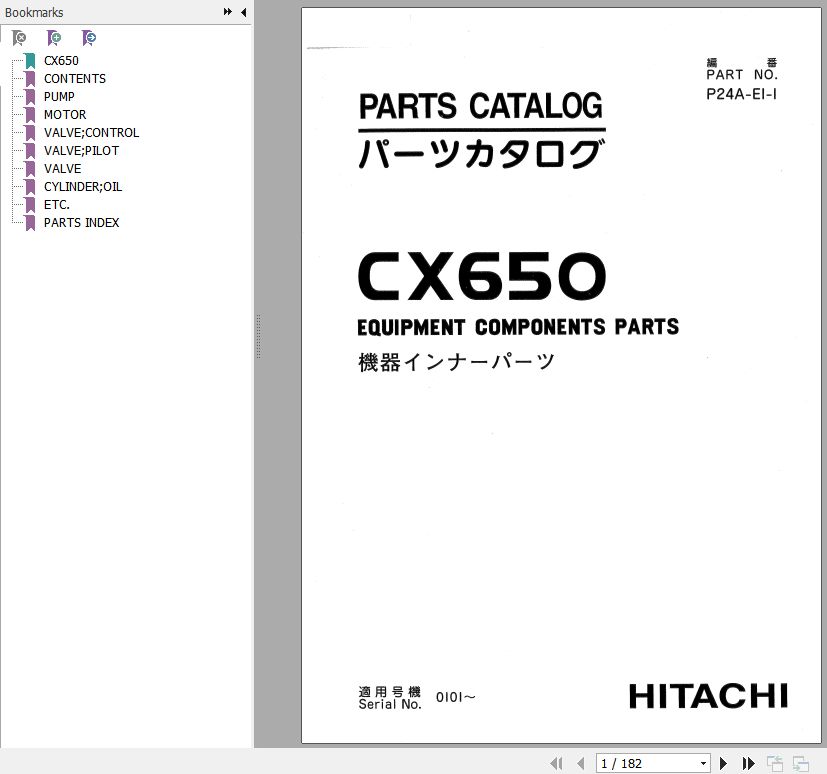This screenshot has height=774, width=827.
Task: Click the delete bookmark icon
Action: 19,37
